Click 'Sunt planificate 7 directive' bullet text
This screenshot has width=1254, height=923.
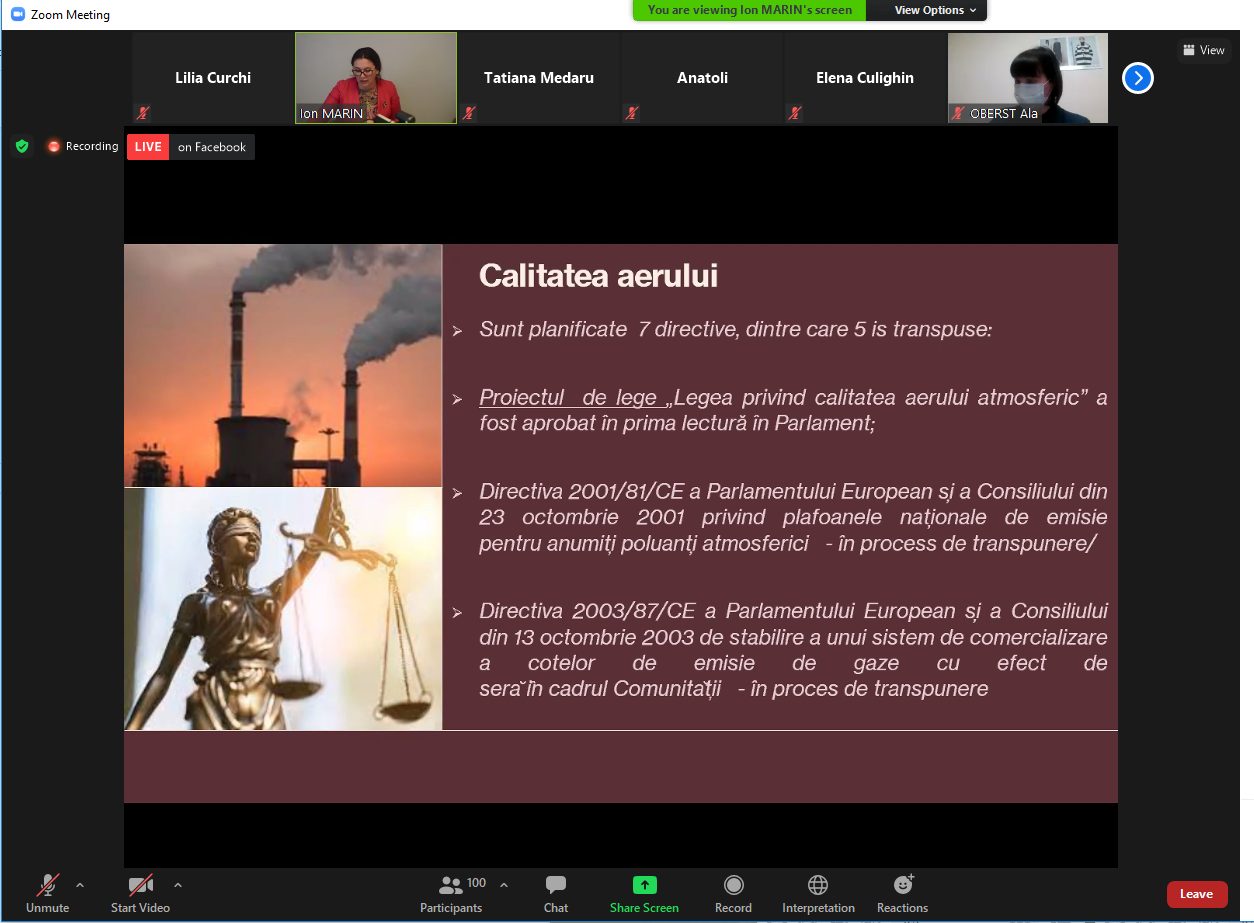tap(735, 329)
